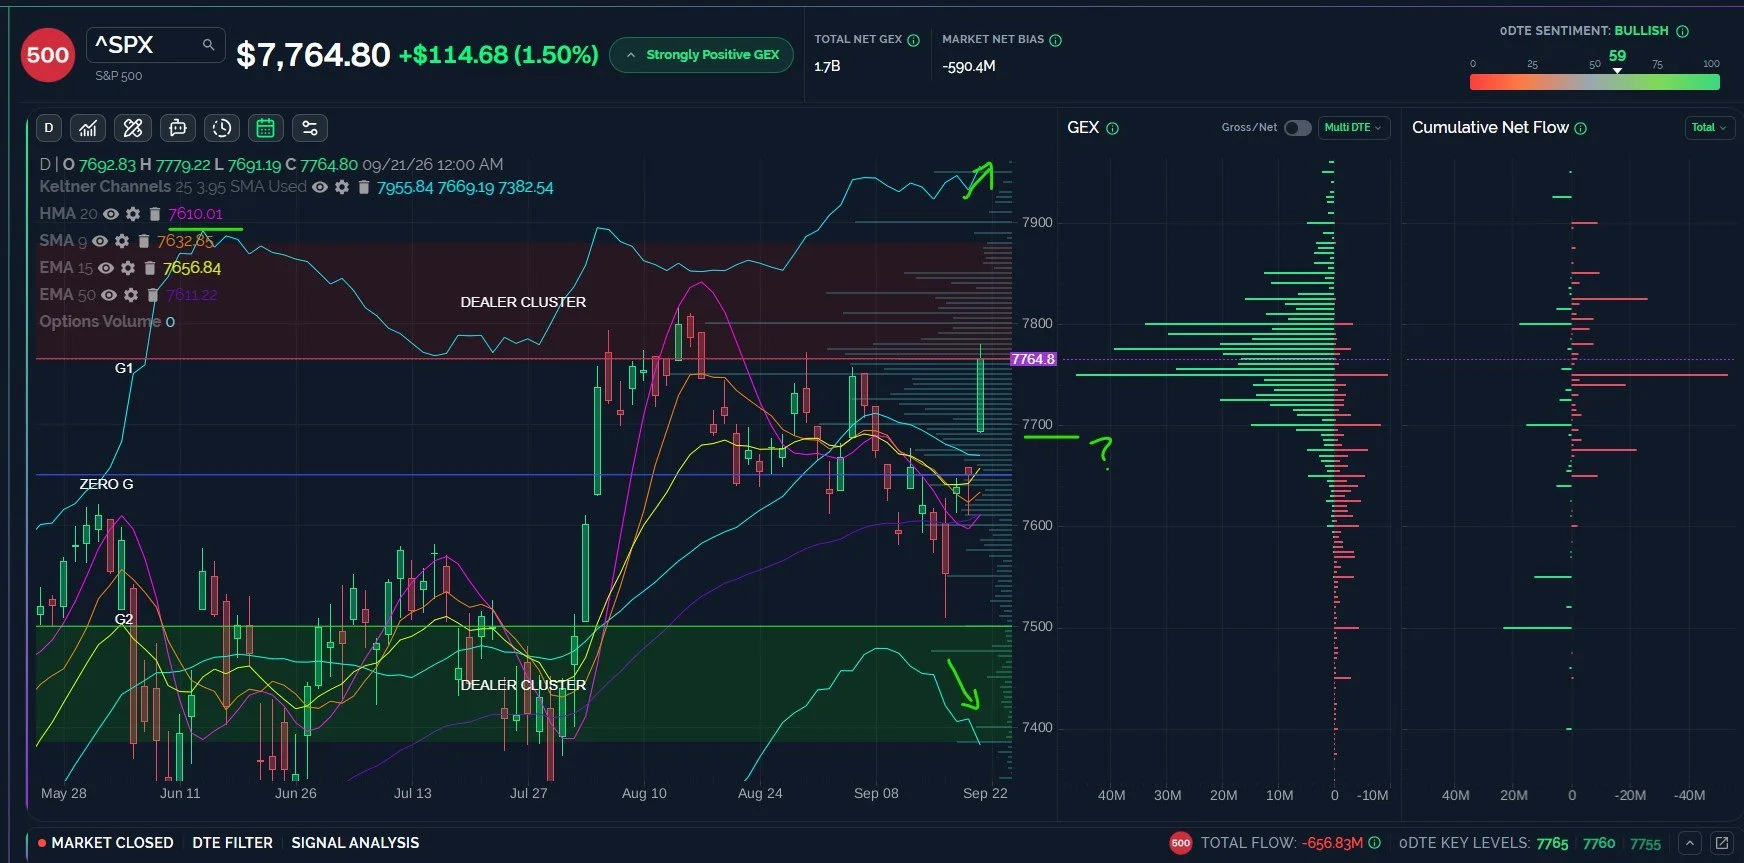Click the ^SPX ticker search field
1744x863 pixels.
(155, 45)
